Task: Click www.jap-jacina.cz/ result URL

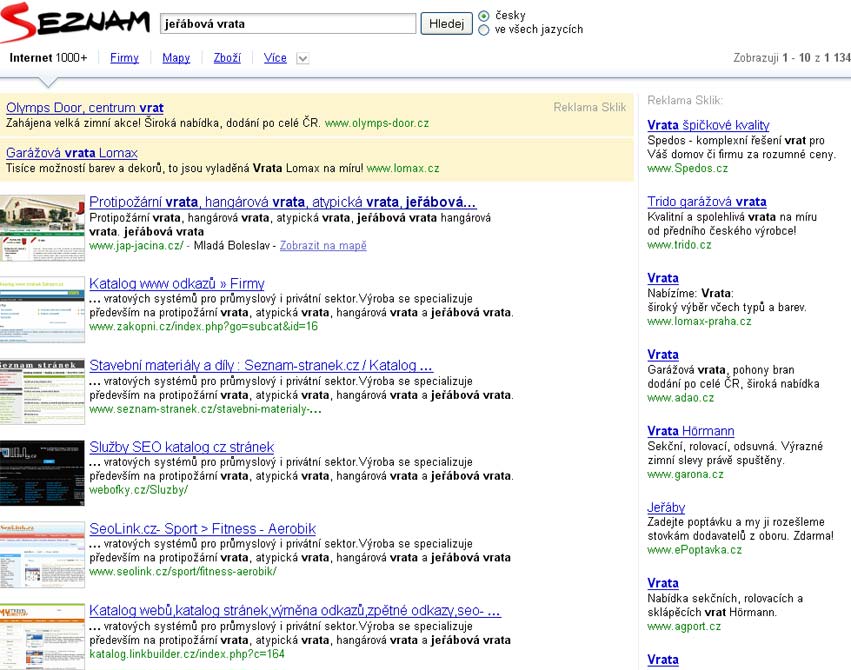Action: tap(136, 245)
